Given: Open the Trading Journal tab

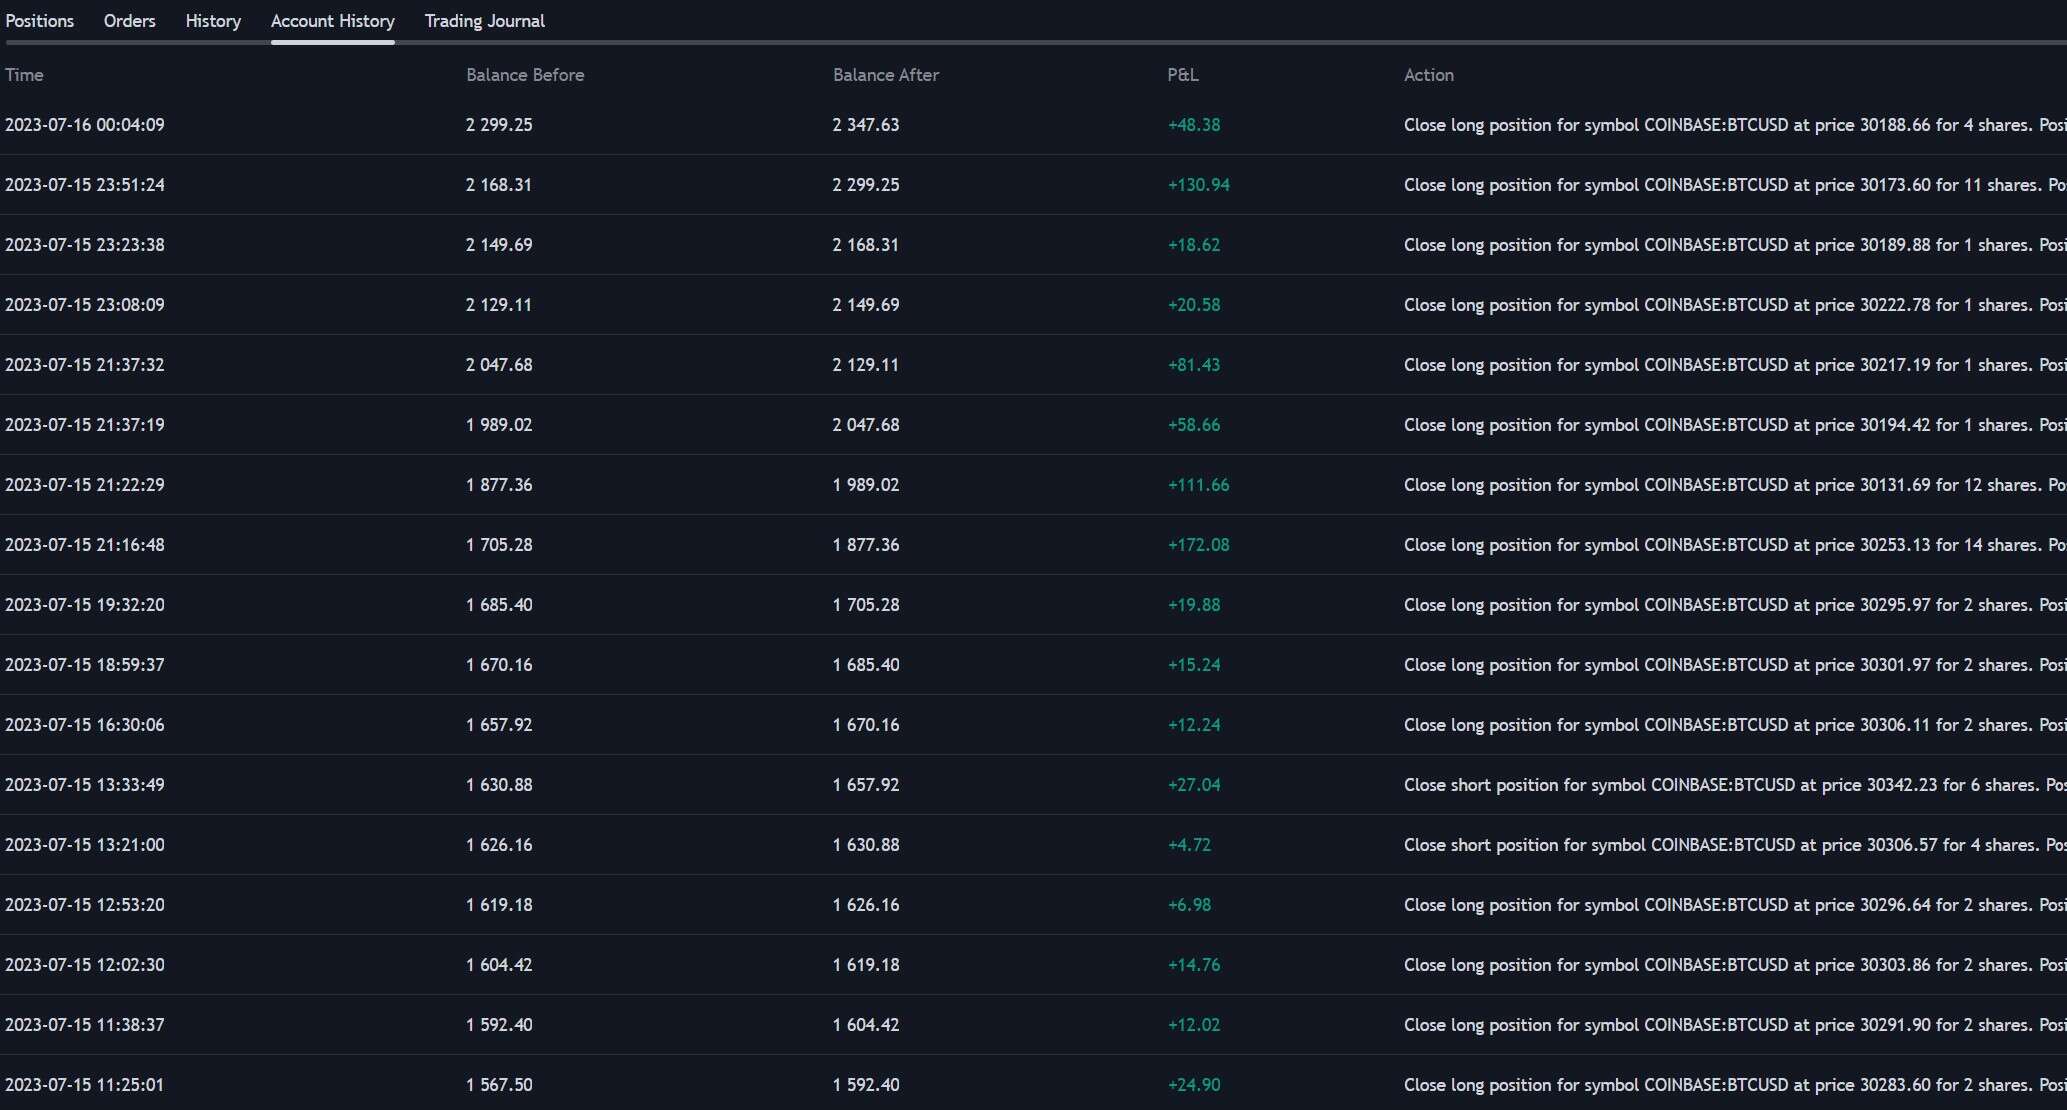Looking at the screenshot, I should click(484, 21).
